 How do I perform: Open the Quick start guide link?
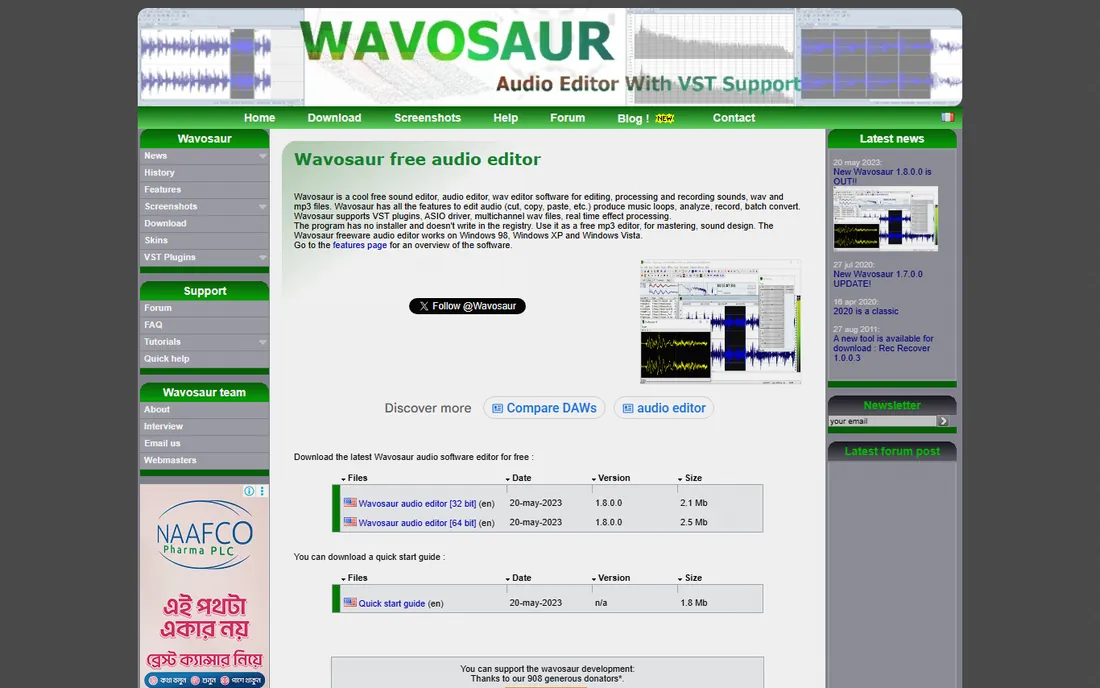(391, 604)
